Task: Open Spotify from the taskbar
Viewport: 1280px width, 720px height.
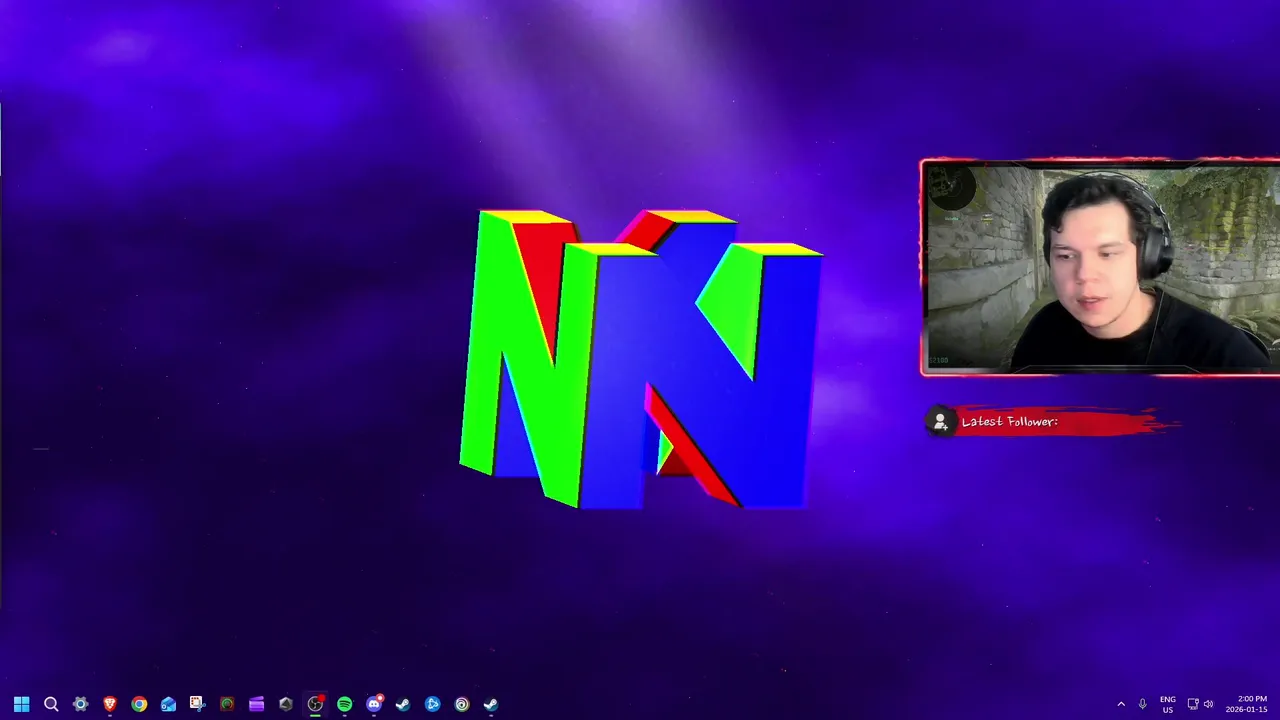Action: pos(344,704)
